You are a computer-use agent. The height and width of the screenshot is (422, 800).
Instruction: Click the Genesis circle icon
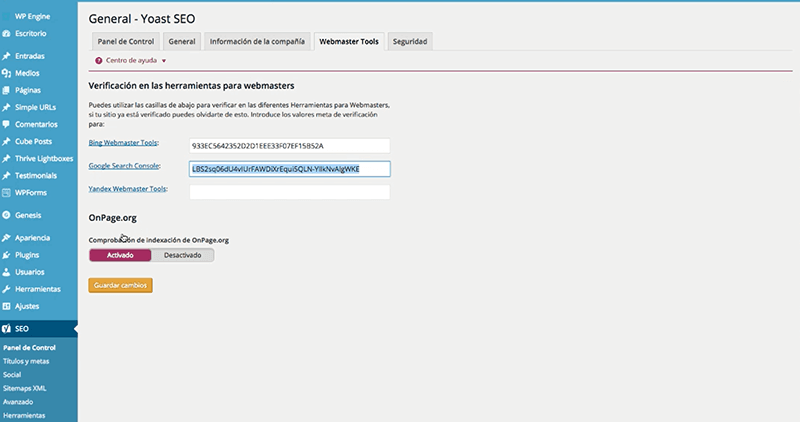coord(6,215)
